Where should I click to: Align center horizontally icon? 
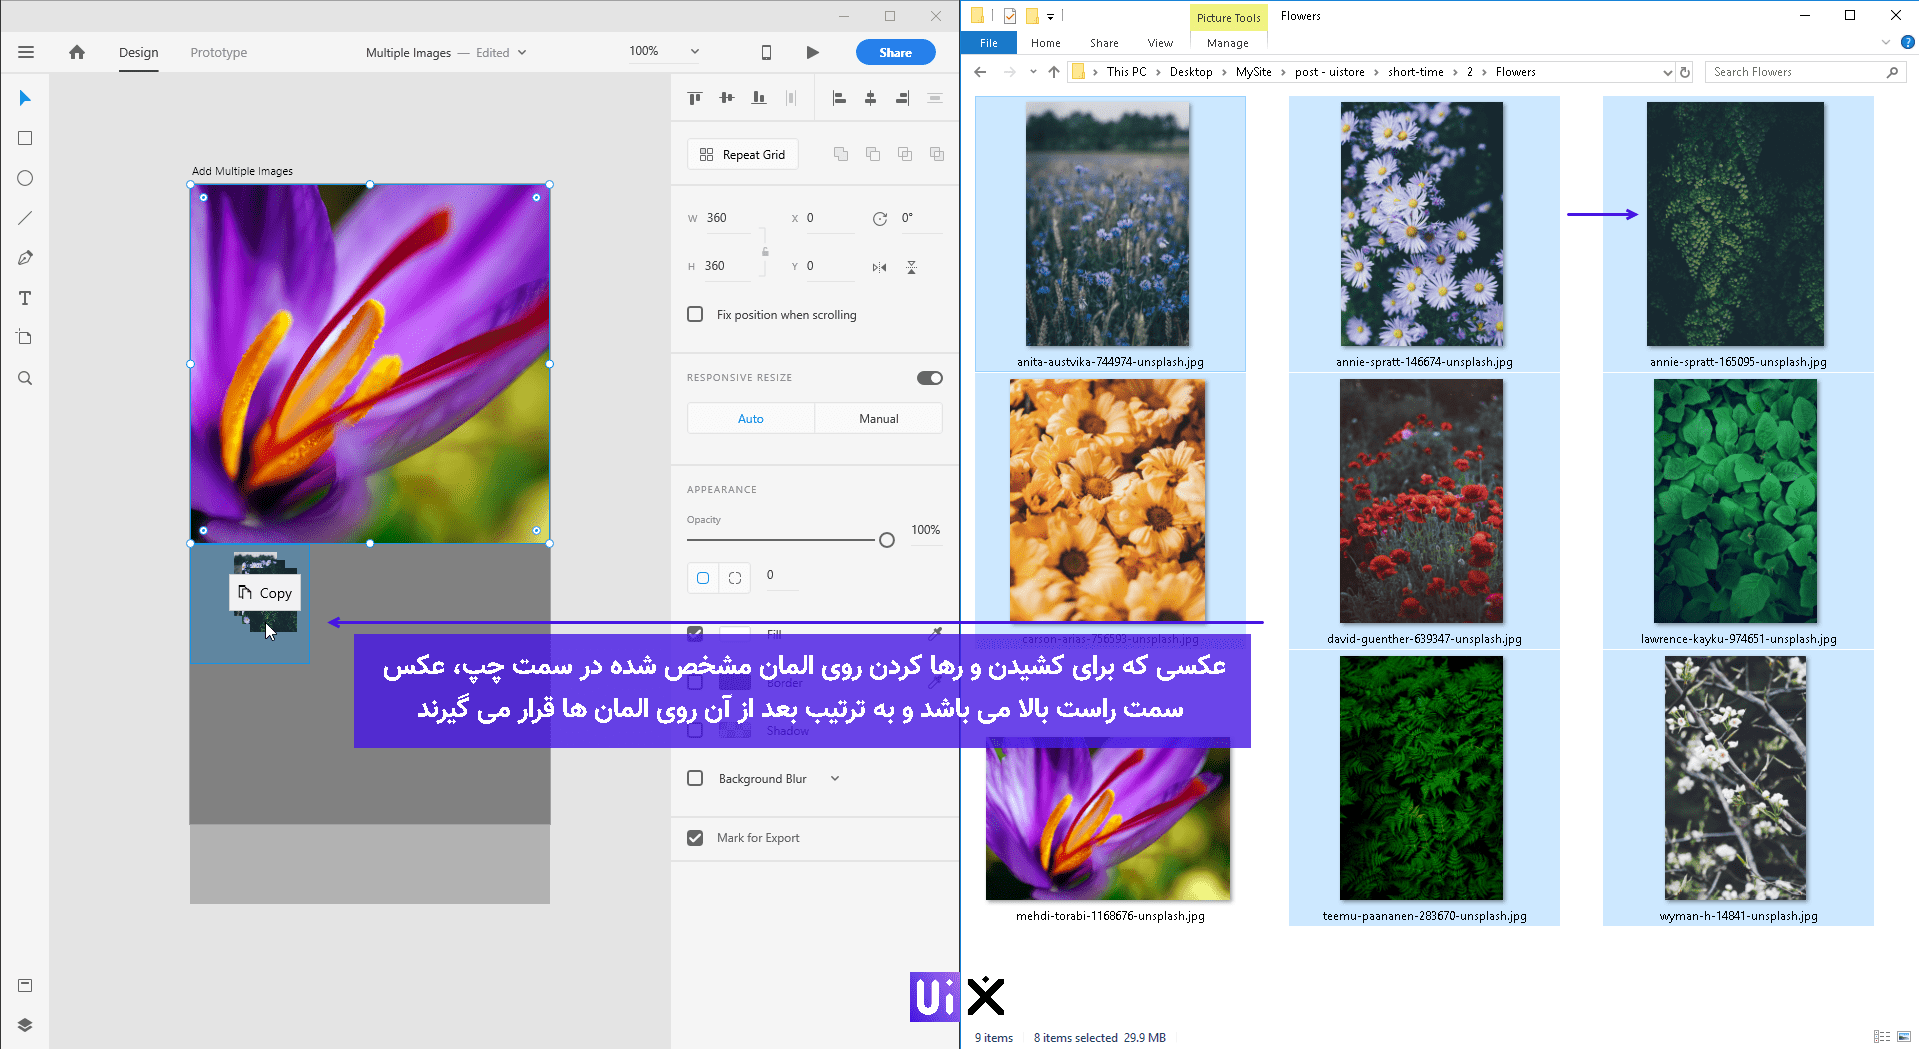[x=871, y=98]
